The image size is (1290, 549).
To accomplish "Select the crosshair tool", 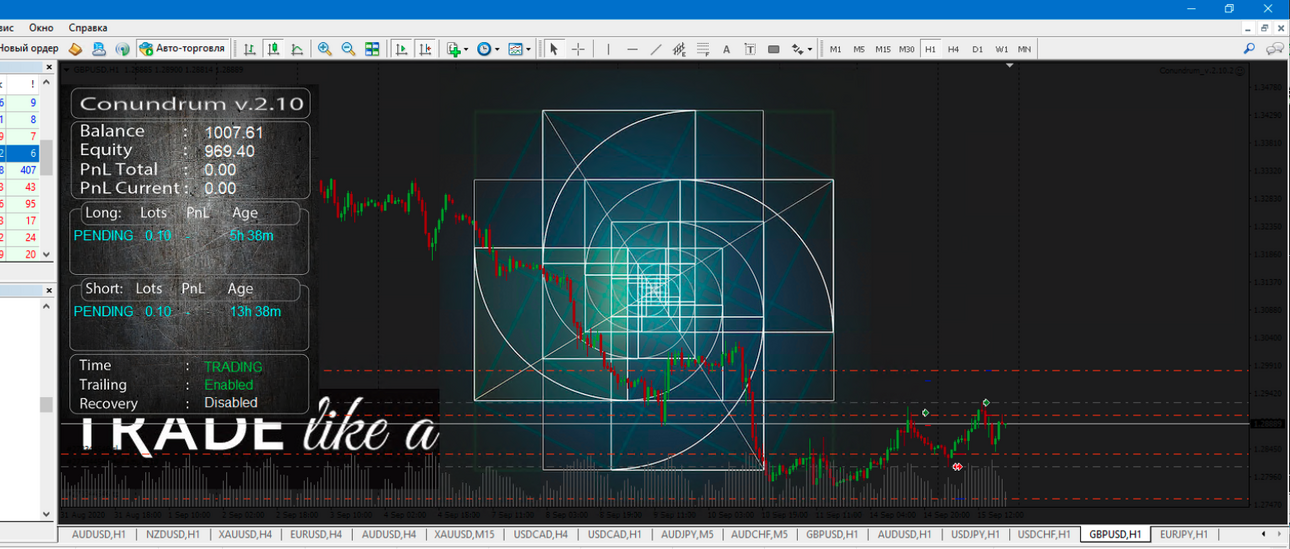I will click(x=578, y=48).
